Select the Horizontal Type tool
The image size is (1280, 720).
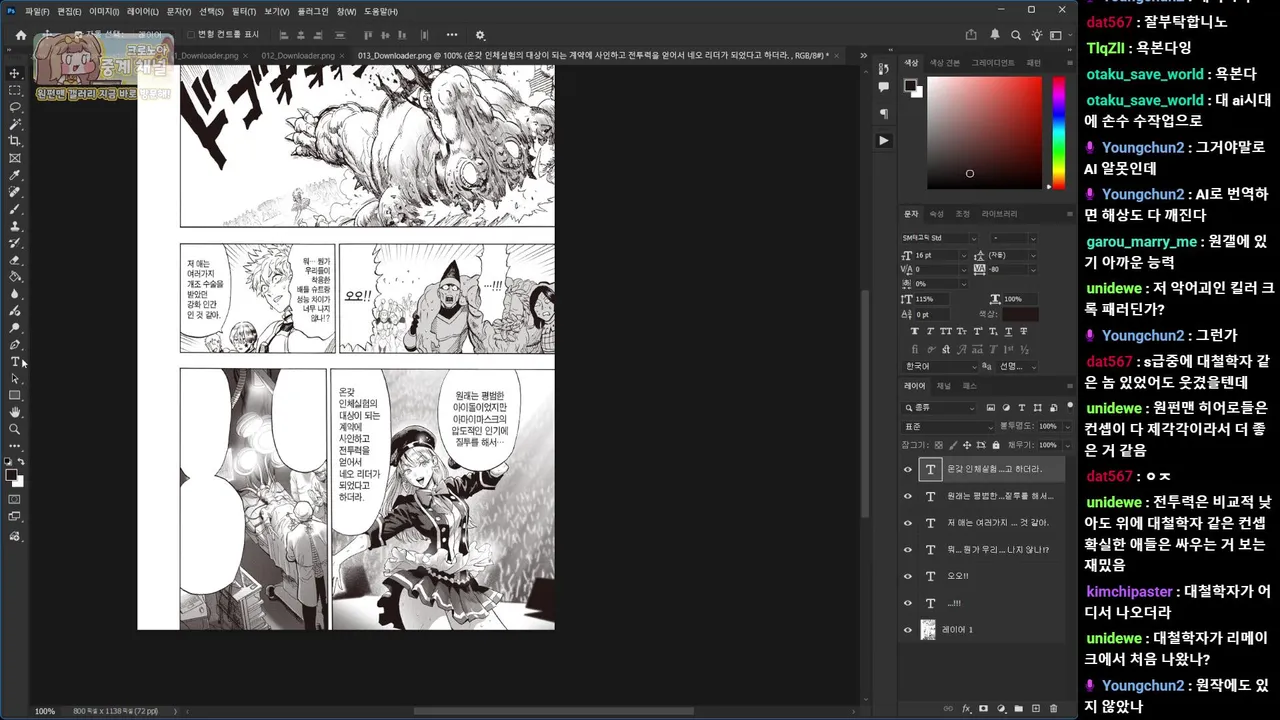[15, 361]
